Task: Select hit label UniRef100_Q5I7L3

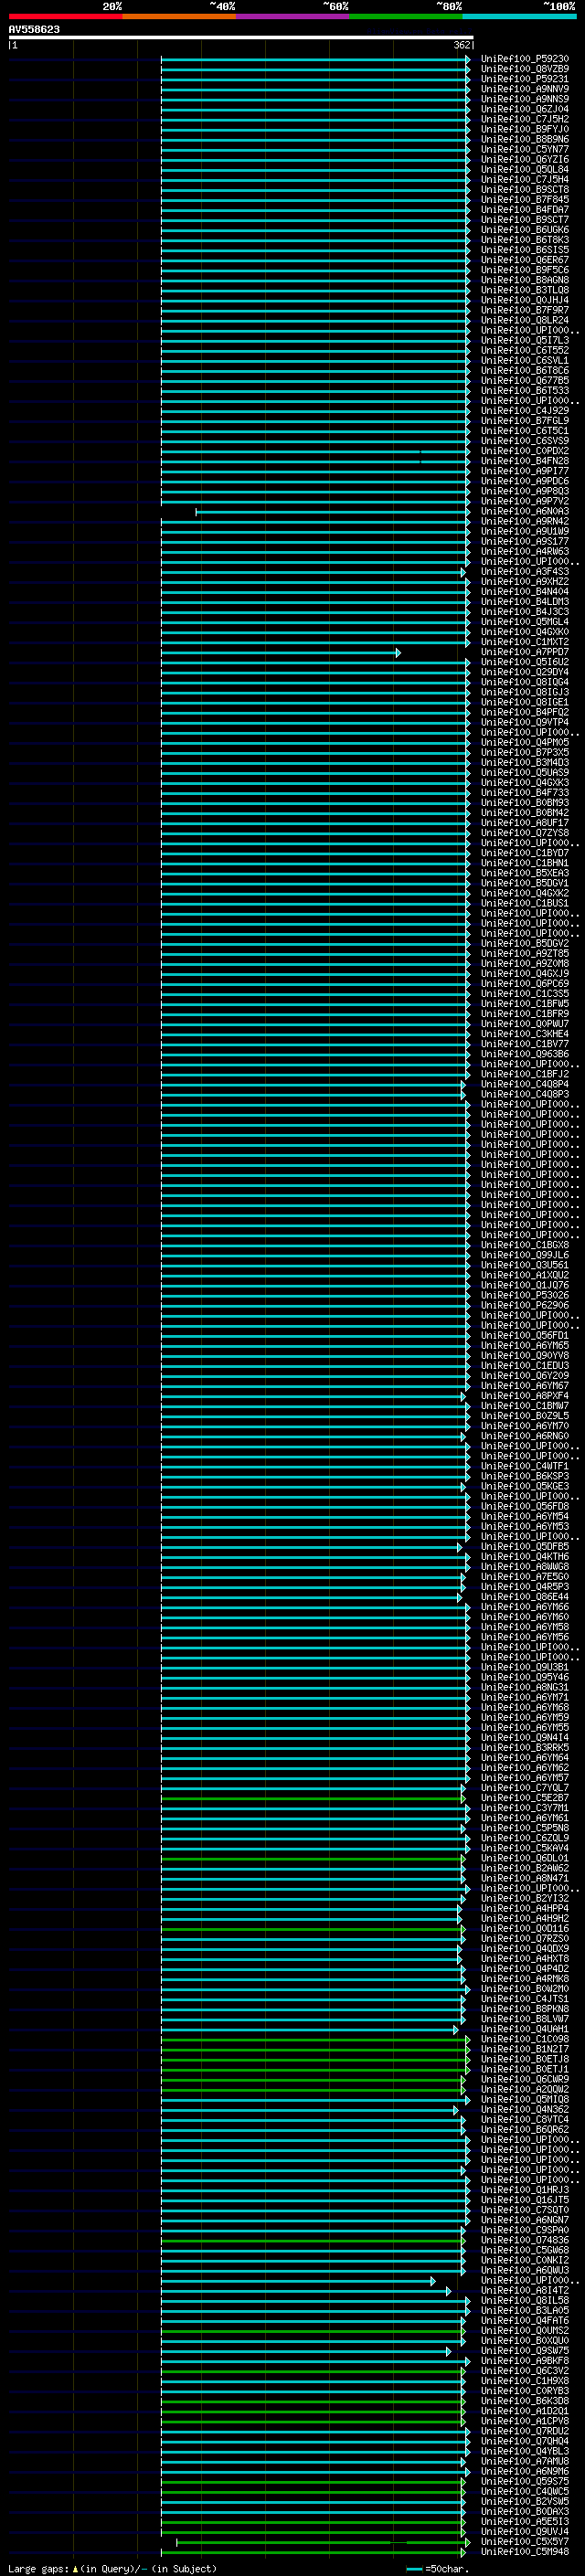Action: coord(524,341)
